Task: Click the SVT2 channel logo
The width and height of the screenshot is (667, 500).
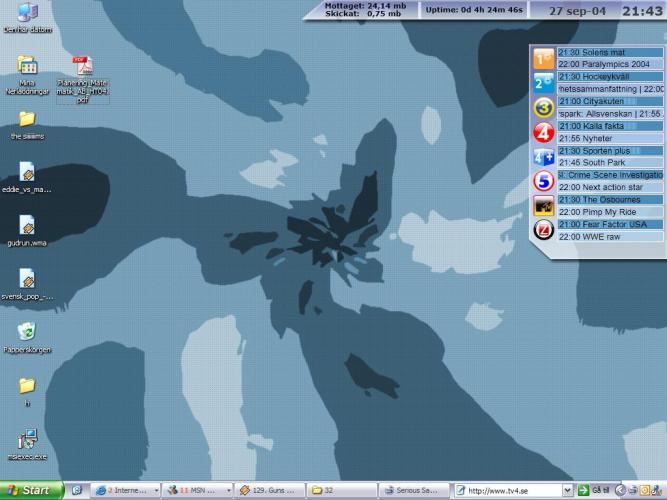Action: (543, 83)
